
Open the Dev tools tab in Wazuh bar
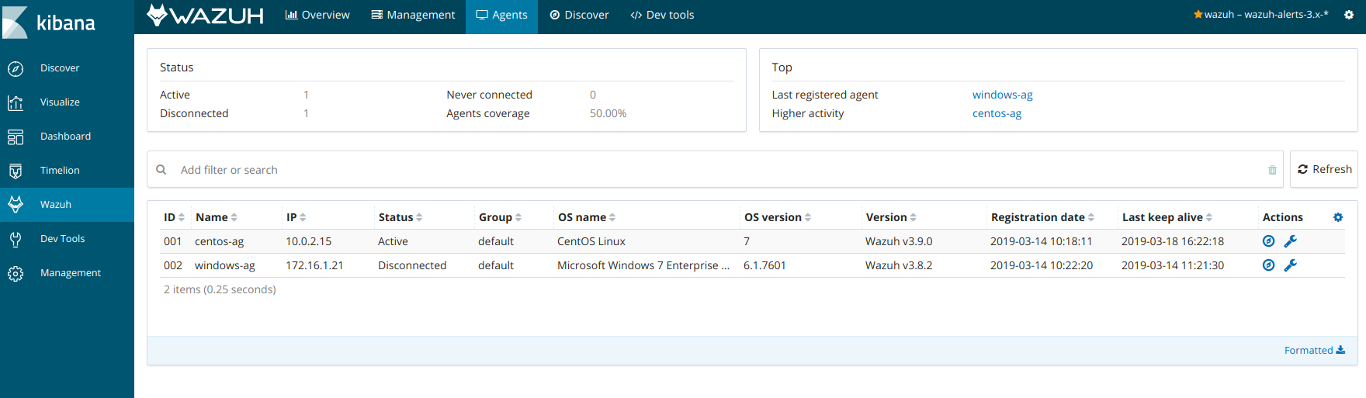(x=662, y=15)
